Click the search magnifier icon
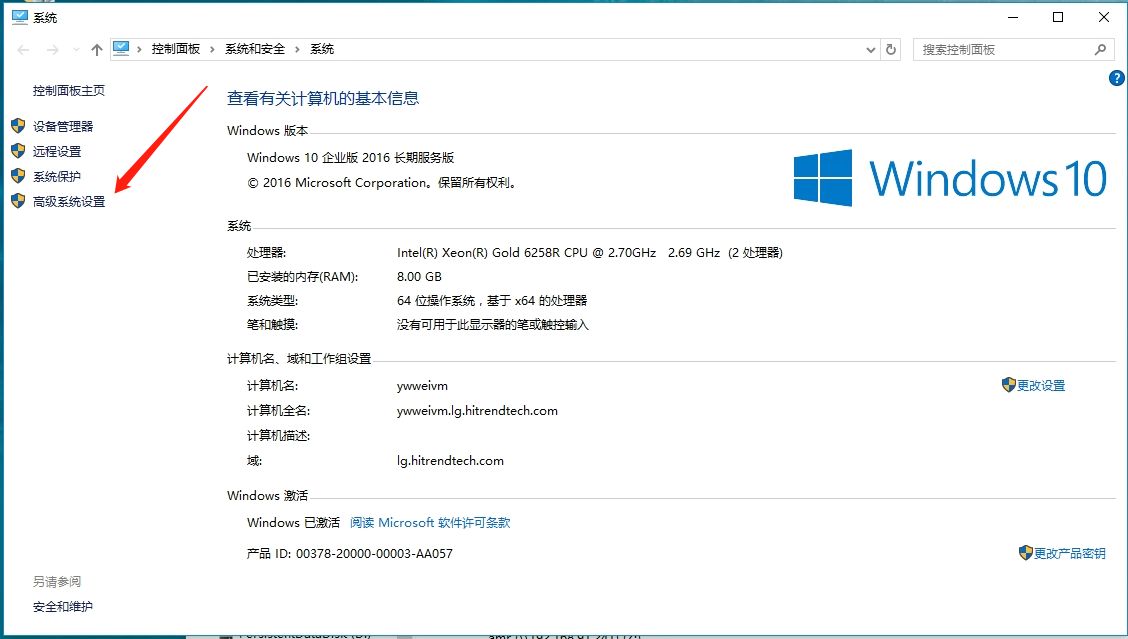Image resolution: width=1128 pixels, height=639 pixels. point(1100,50)
